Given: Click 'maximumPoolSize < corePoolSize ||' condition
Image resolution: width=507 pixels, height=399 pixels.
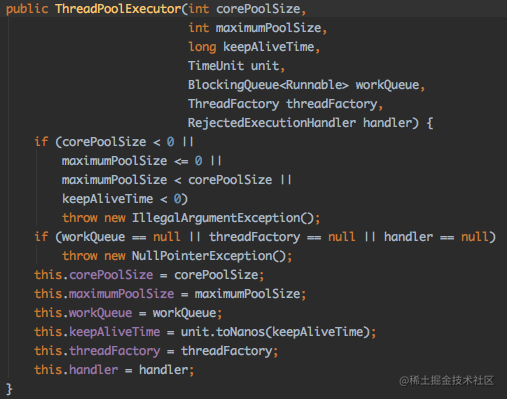Looking at the screenshot, I should [177, 180].
